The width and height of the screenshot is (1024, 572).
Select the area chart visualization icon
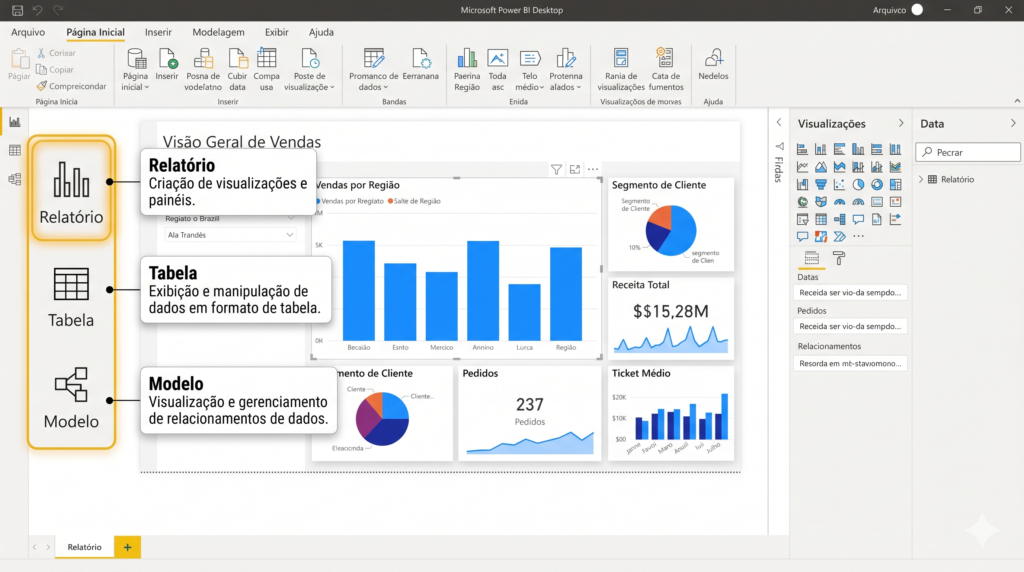tap(821, 167)
